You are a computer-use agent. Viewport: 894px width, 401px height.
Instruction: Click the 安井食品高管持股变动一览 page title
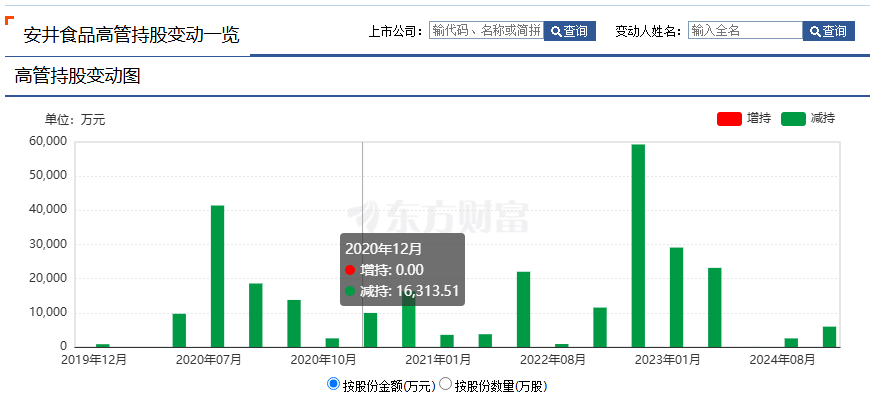(132, 35)
